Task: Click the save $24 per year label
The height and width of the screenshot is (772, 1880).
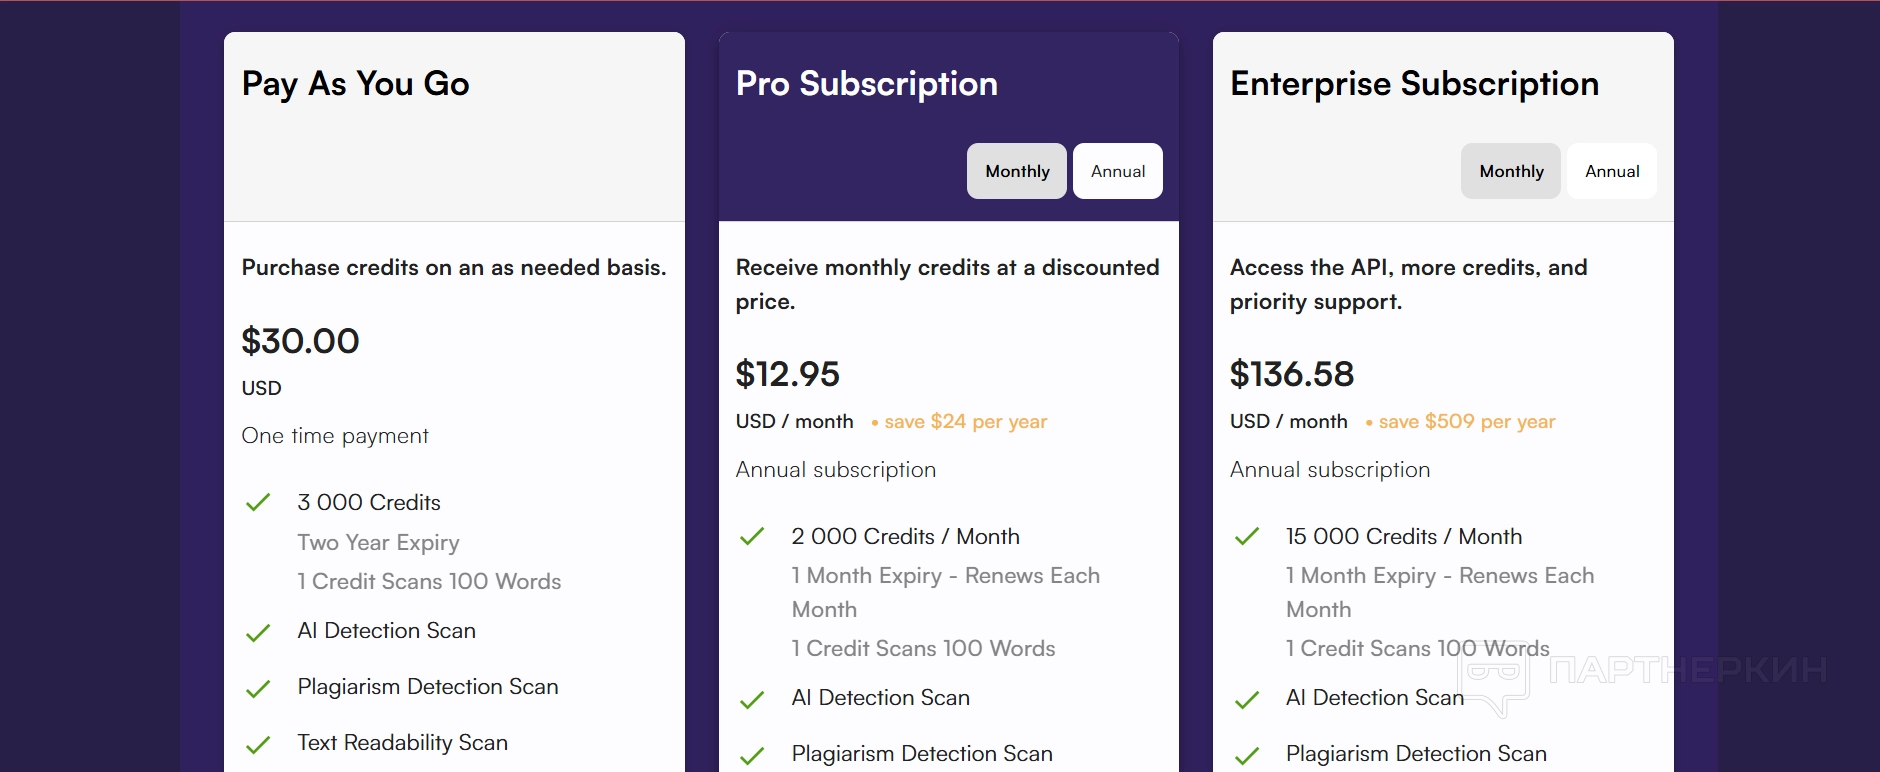Action: pyautogui.click(x=965, y=421)
